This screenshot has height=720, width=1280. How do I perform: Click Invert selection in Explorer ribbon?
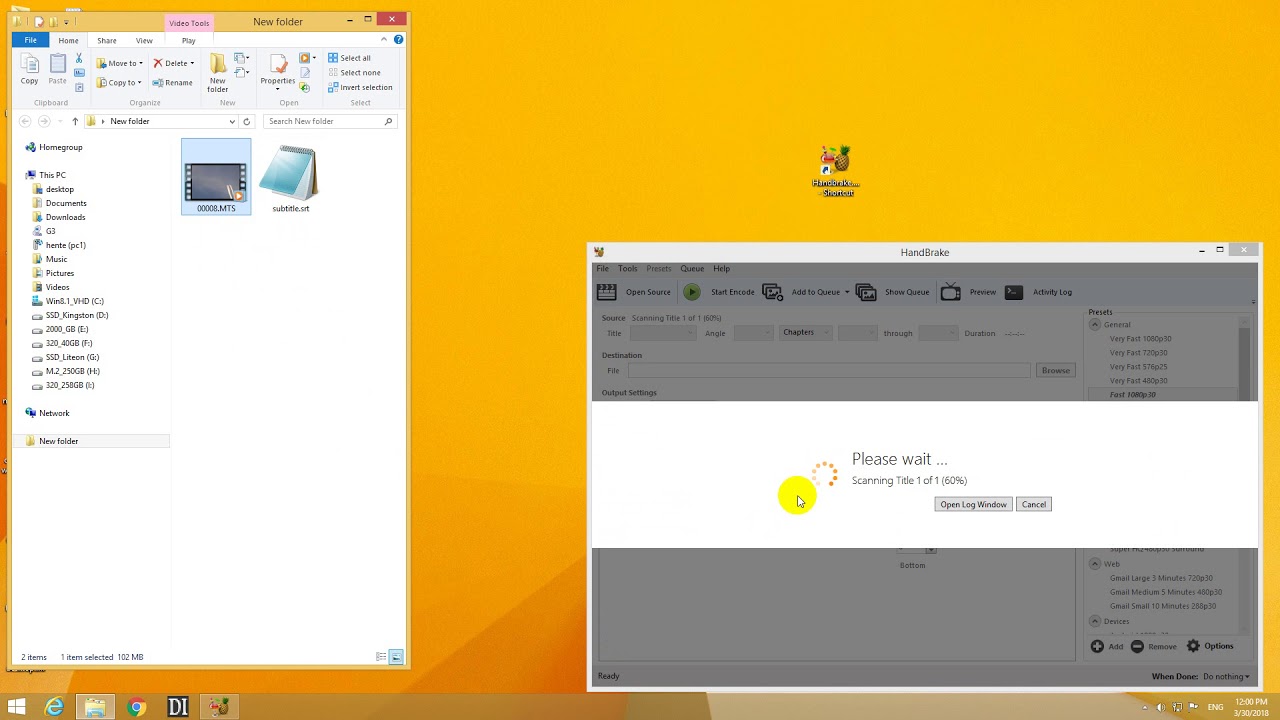360,87
